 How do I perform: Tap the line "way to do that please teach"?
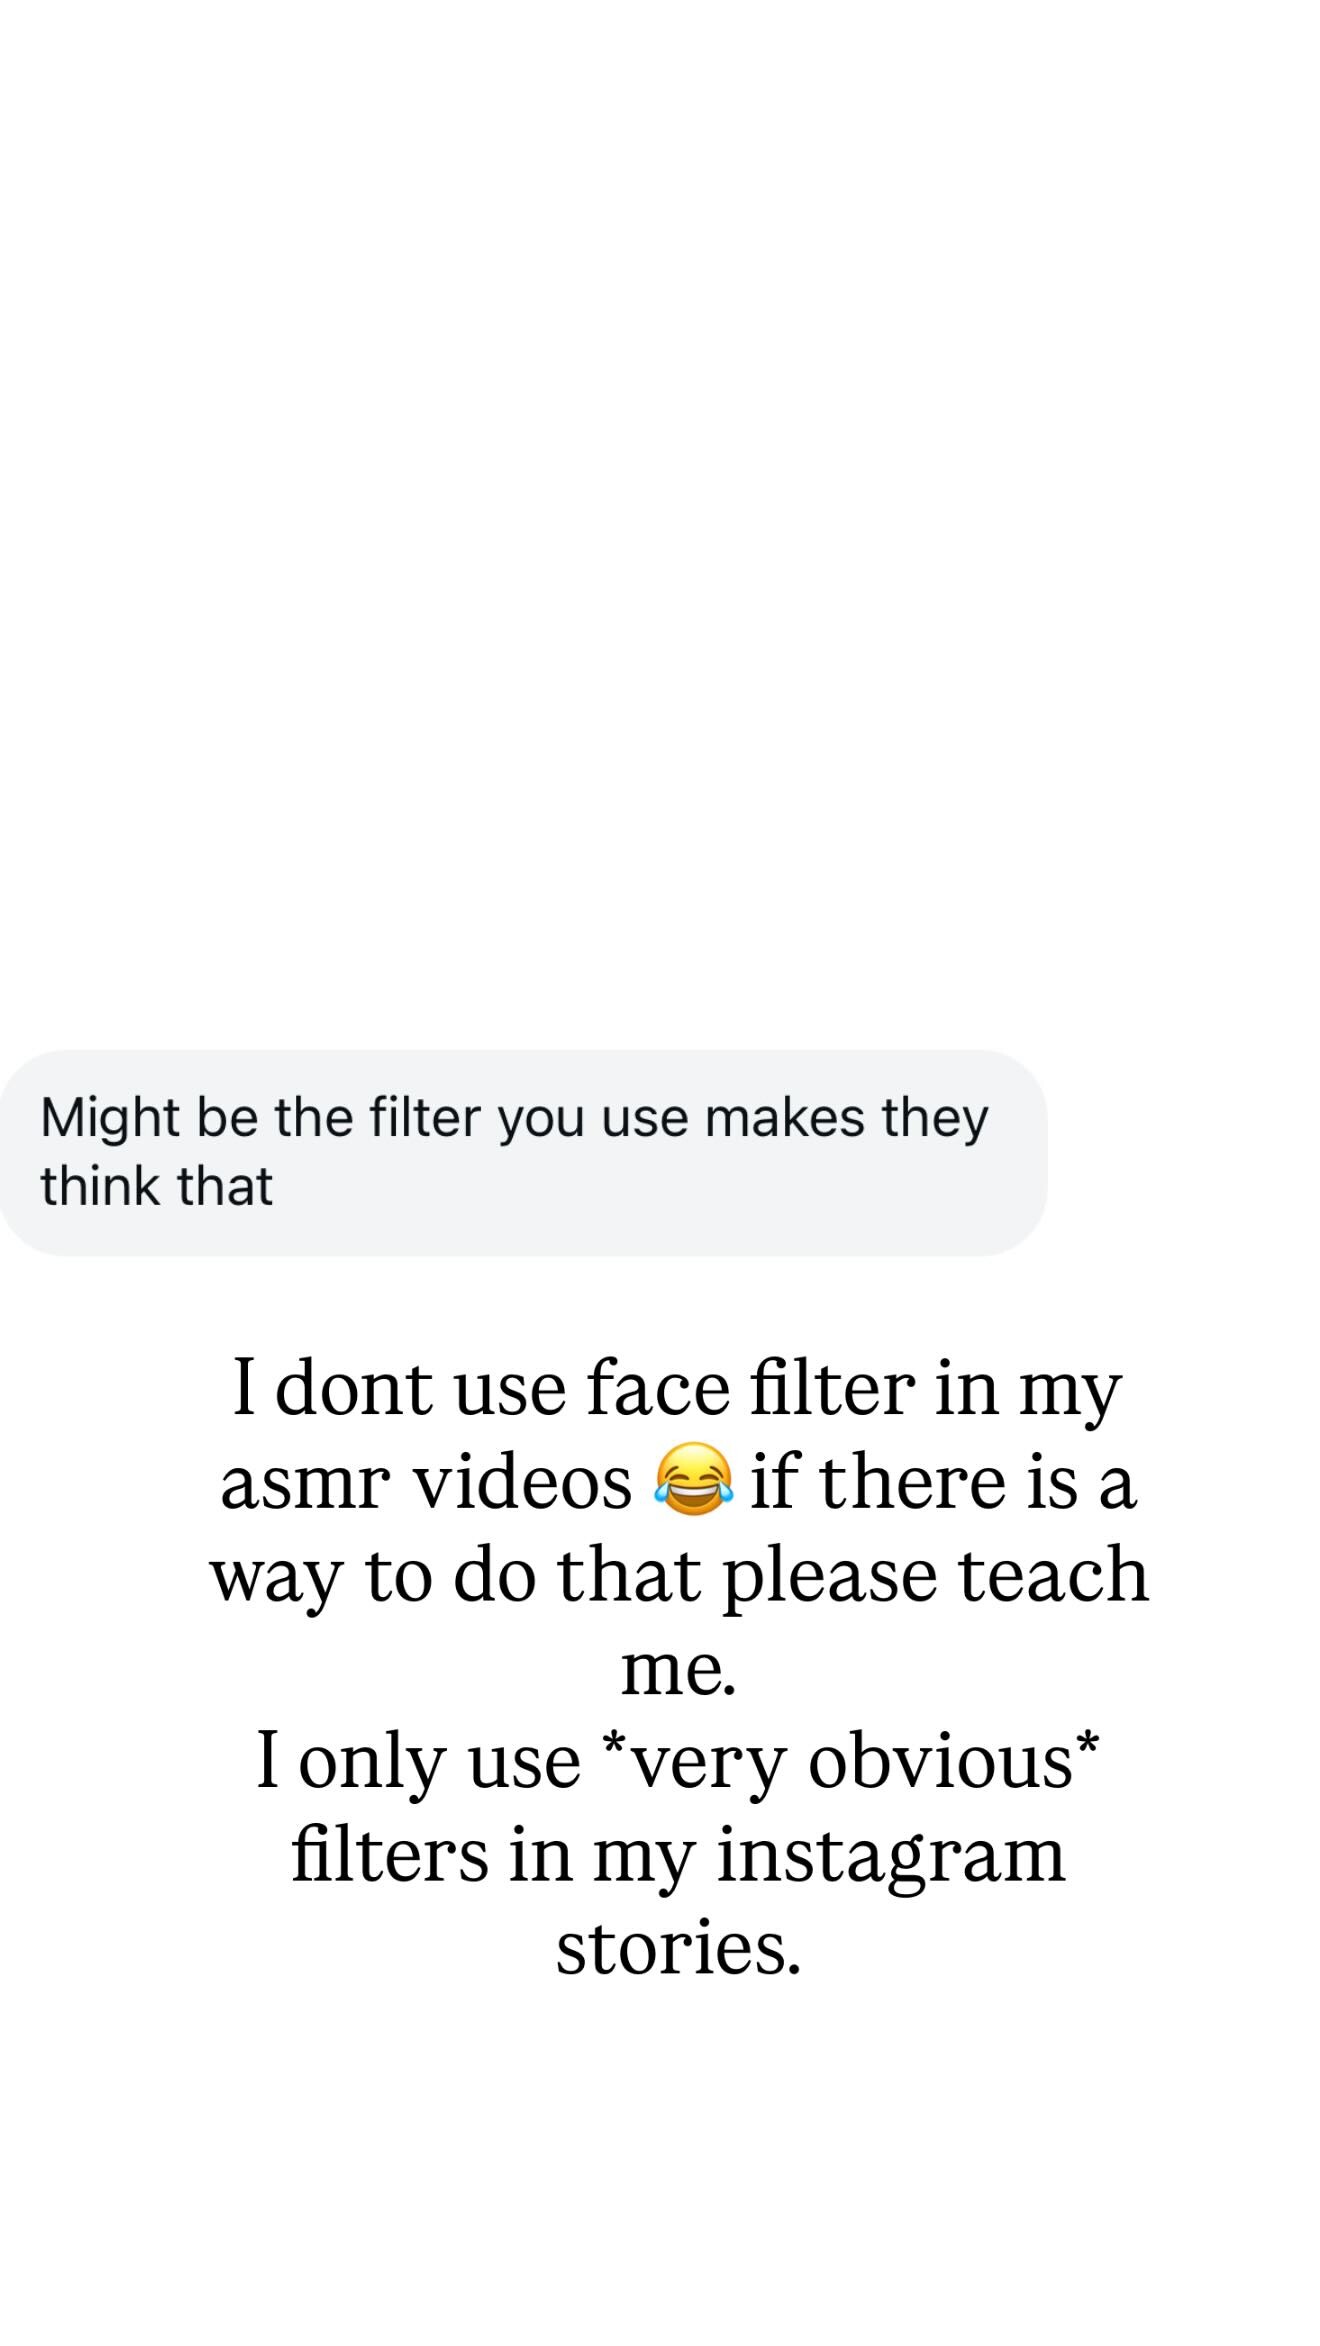(679, 1575)
